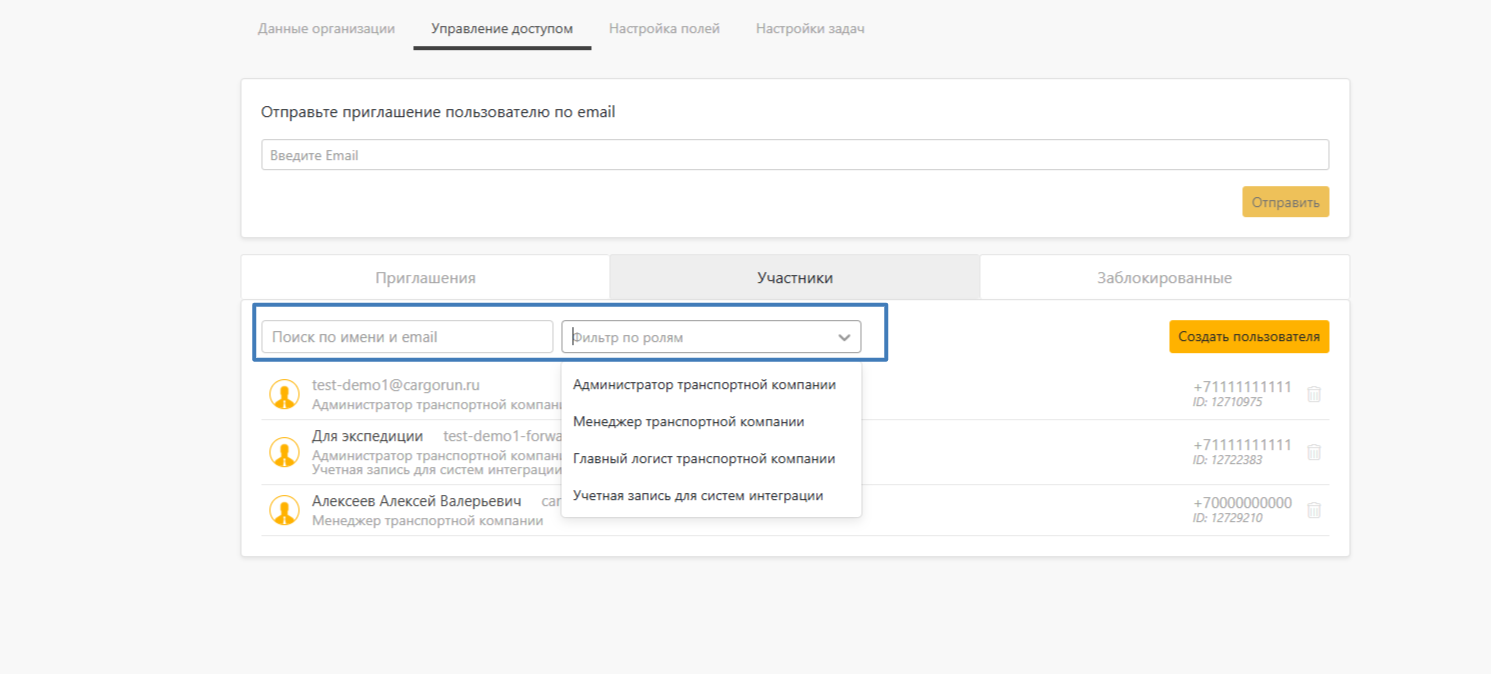Screen dimensions: 1491x674
Task: Select Учетная запись для систем интеграции option
Action: (x=698, y=495)
